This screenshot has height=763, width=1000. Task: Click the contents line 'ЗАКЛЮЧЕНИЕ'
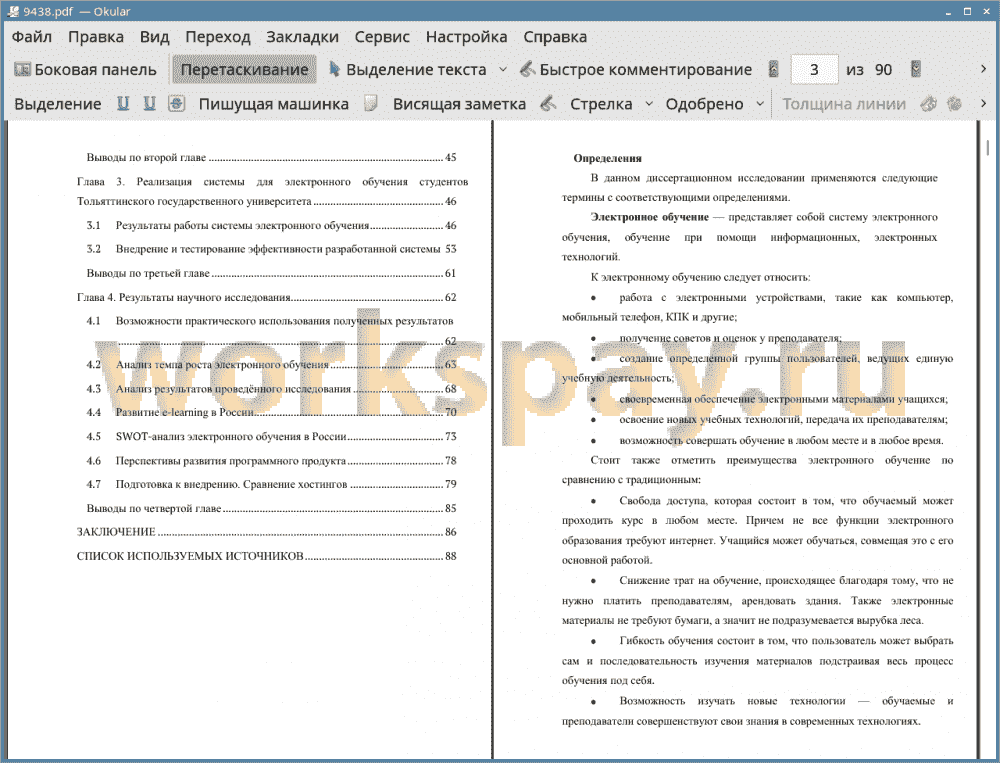267,532
